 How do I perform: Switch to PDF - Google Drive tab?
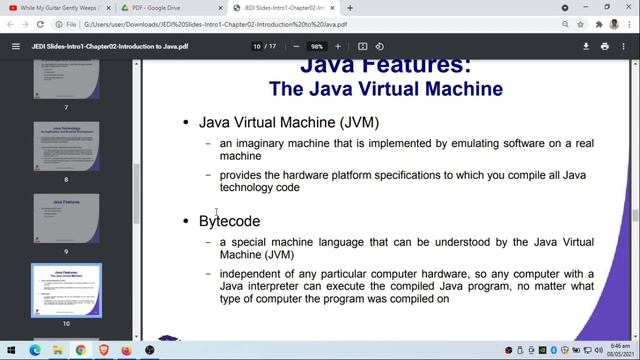[171, 8]
